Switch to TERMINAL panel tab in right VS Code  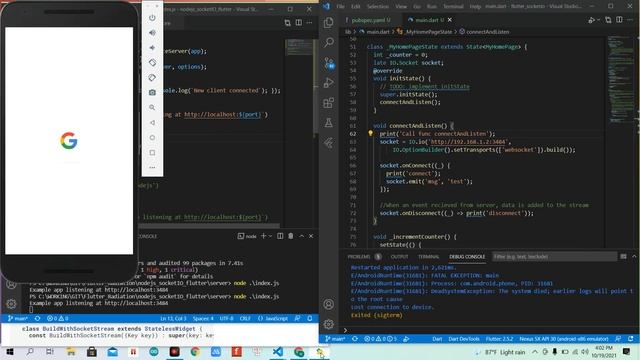(429, 256)
